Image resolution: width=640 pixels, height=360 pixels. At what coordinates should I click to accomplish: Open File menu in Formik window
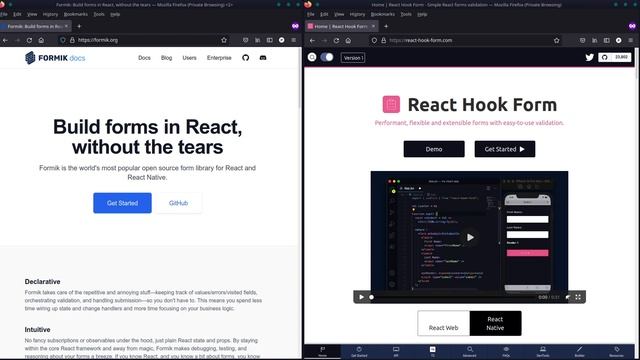(4, 14)
